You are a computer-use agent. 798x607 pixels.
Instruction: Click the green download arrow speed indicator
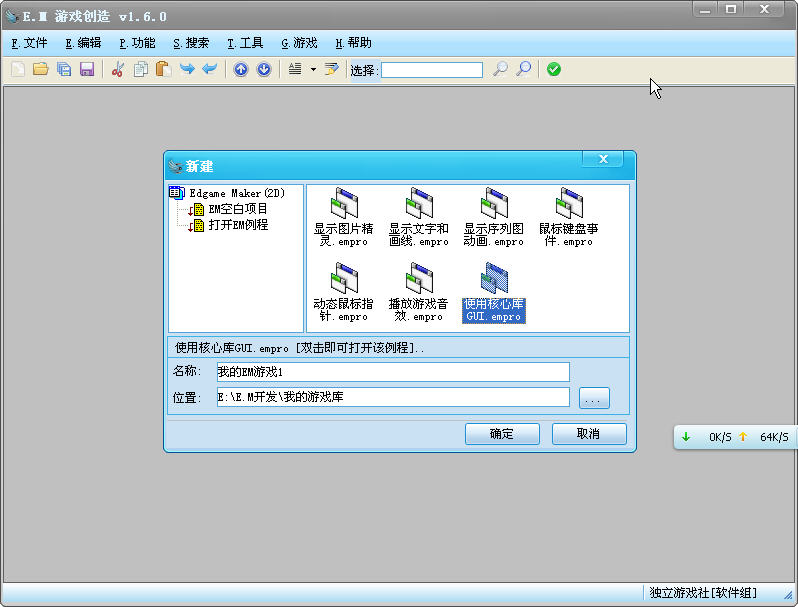686,437
